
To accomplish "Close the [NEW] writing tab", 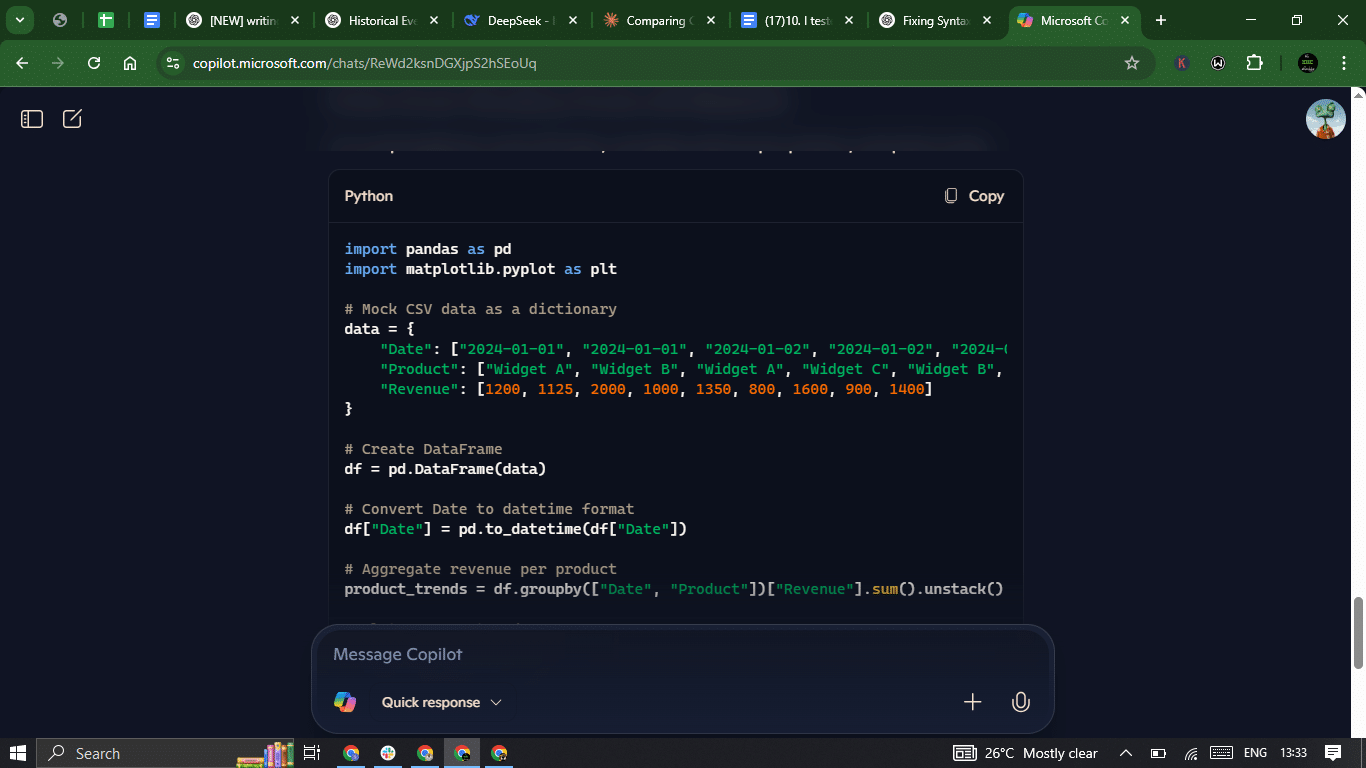I will click(295, 20).
